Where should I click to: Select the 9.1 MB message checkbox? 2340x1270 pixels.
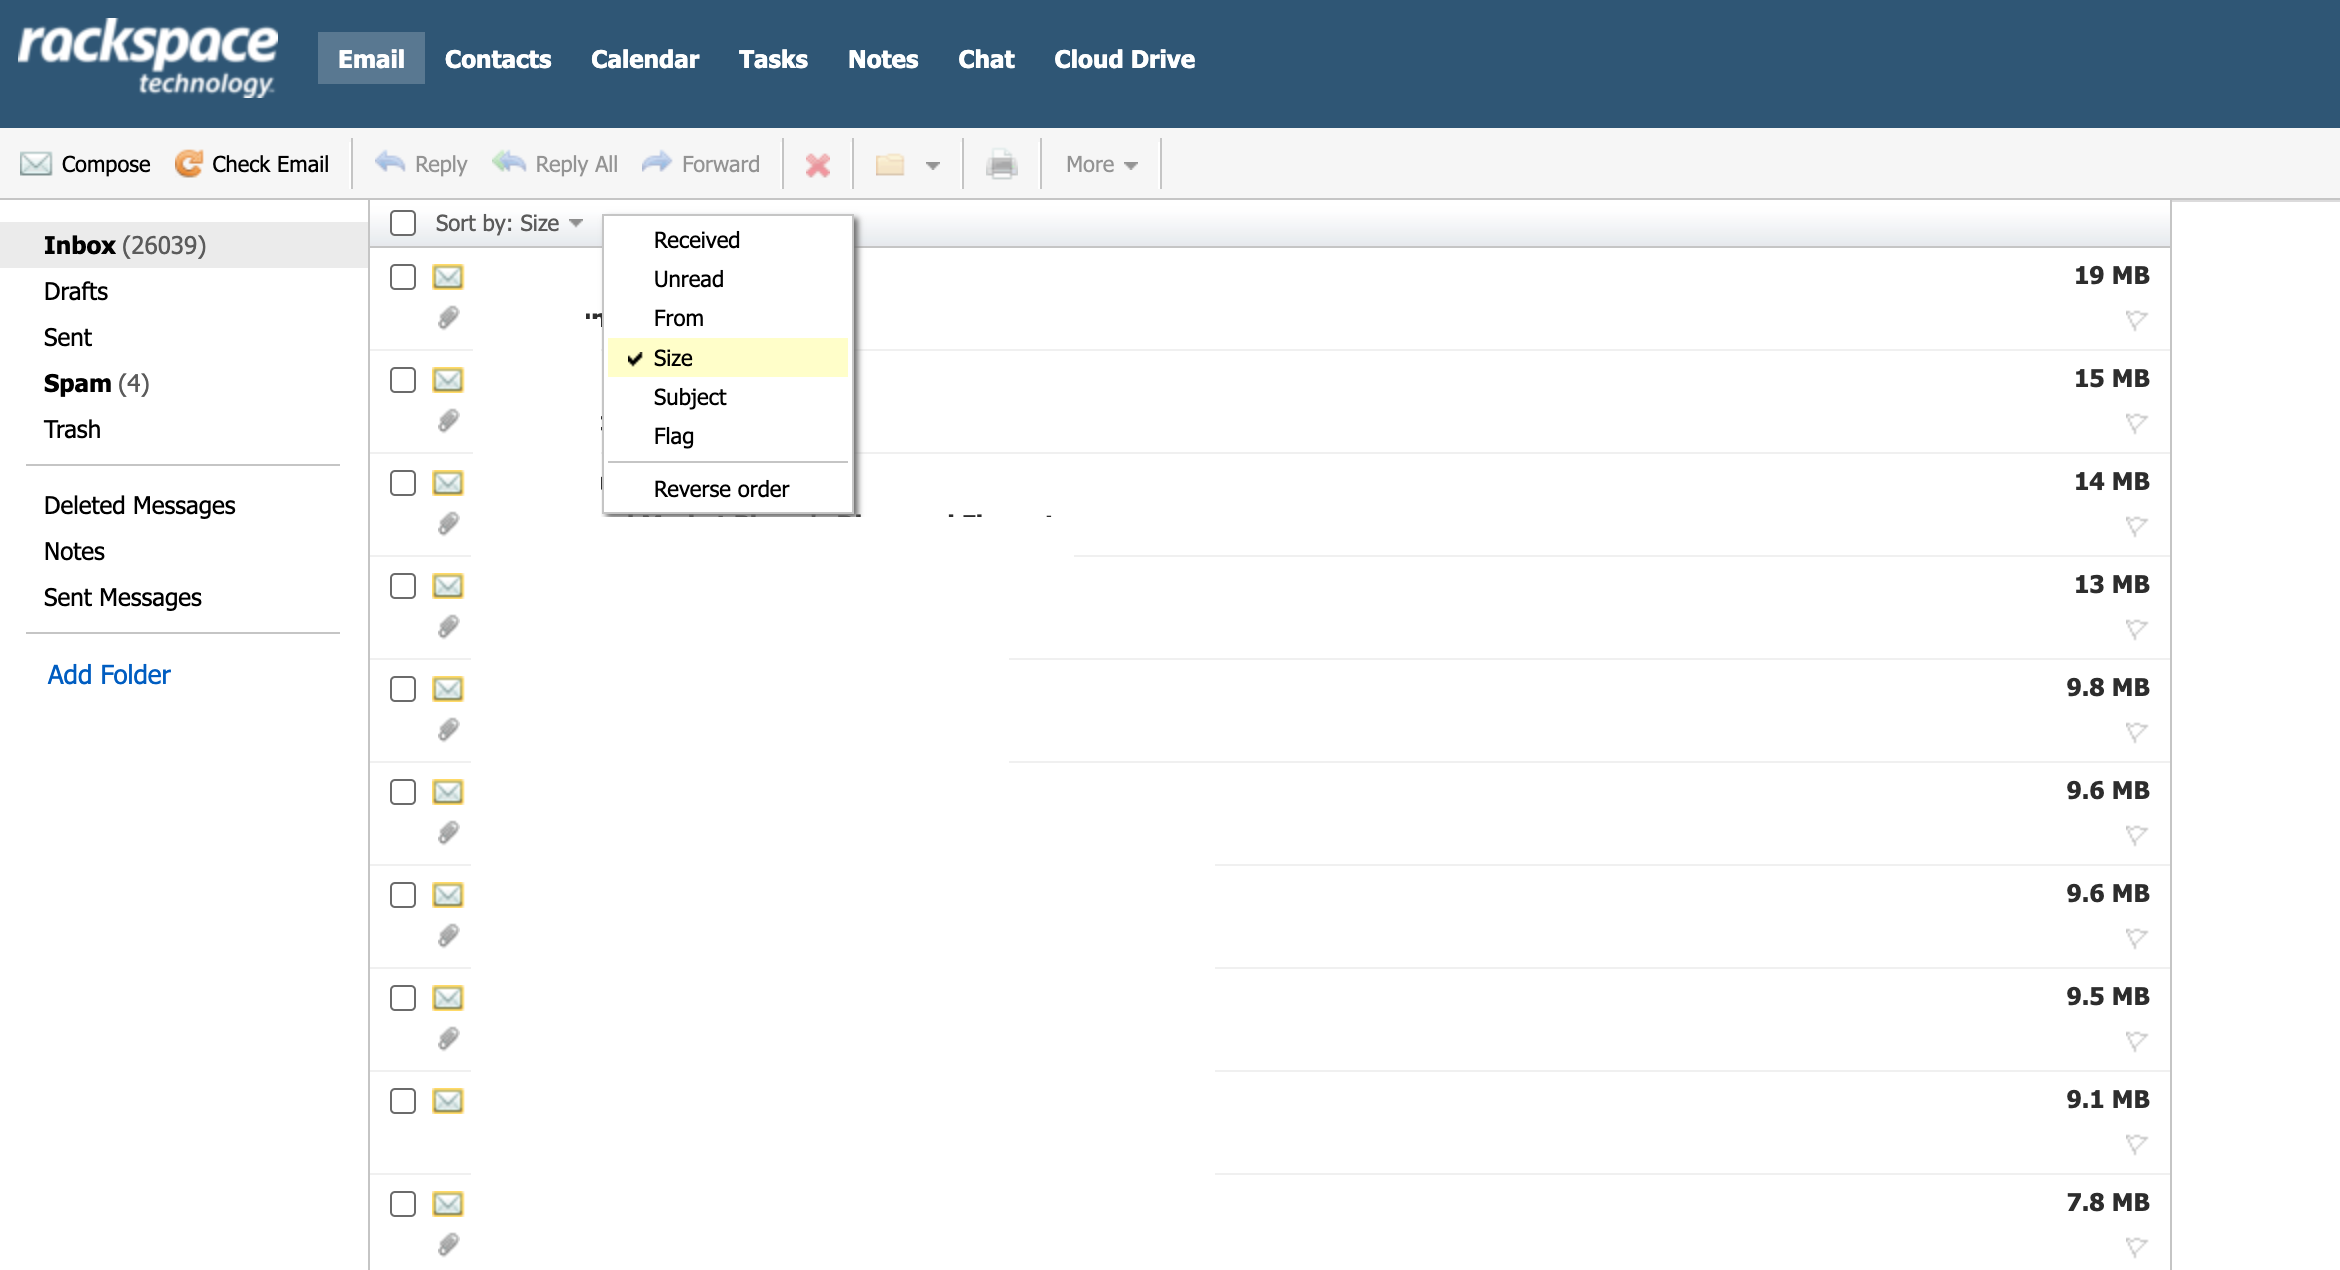(x=403, y=1101)
